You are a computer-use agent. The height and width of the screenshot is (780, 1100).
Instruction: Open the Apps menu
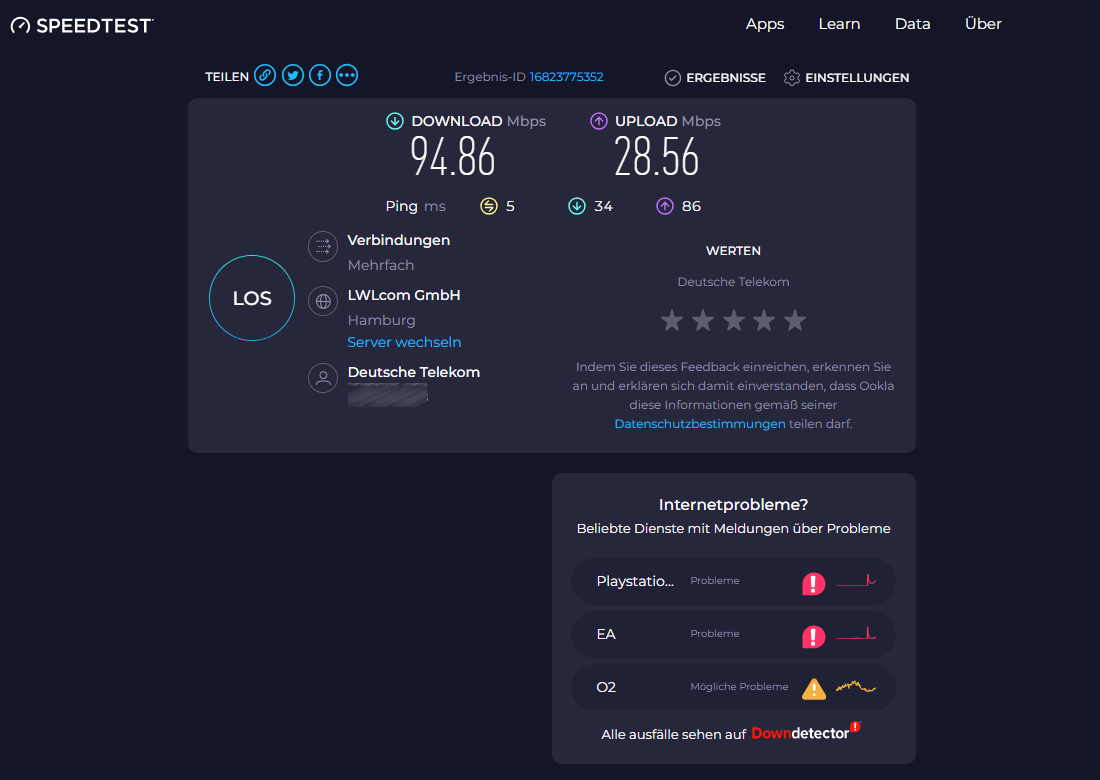765,25
